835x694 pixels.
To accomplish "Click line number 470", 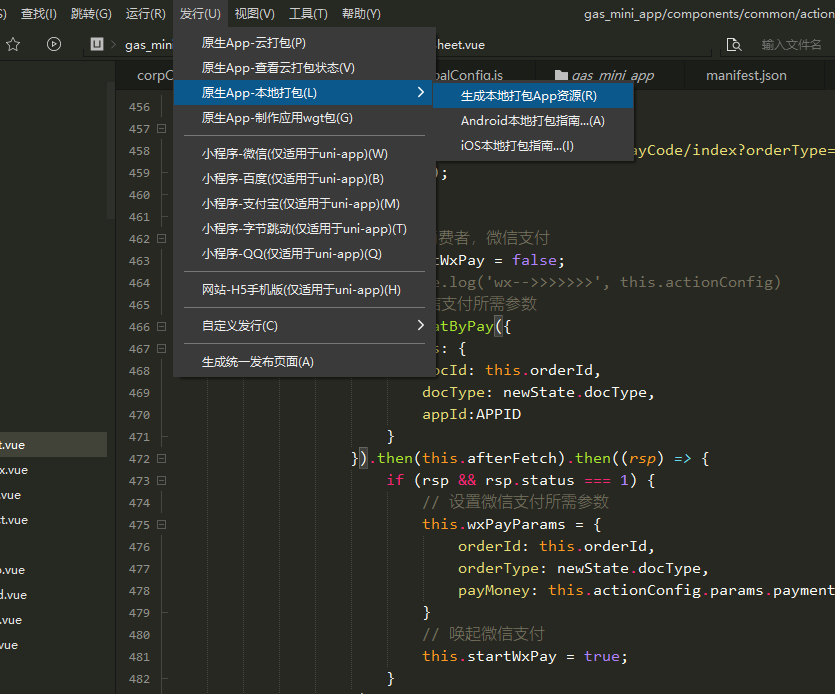I will pos(140,415).
